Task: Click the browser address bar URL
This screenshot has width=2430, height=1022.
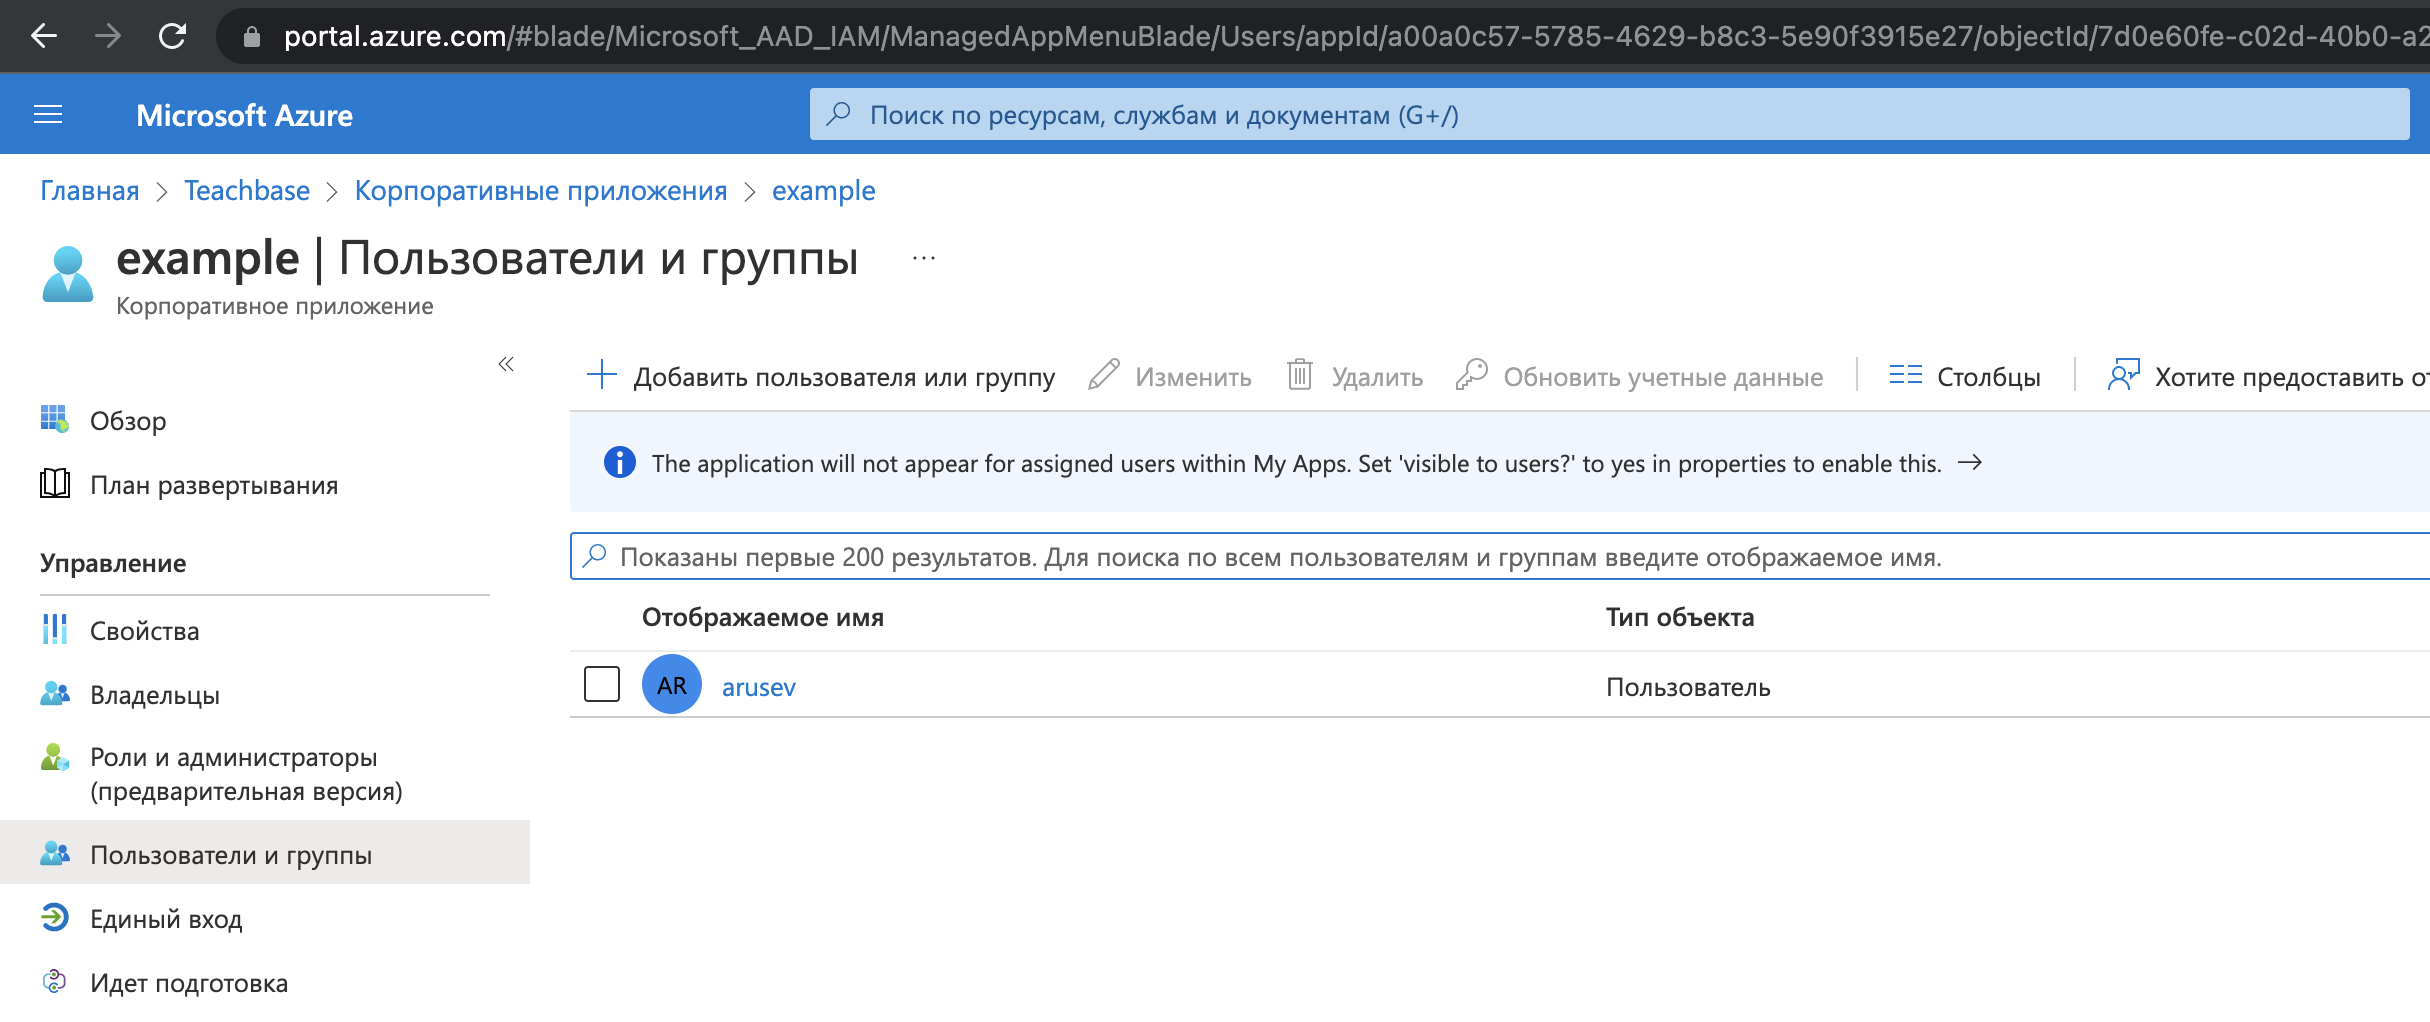Action: pyautogui.click(x=1356, y=36)
